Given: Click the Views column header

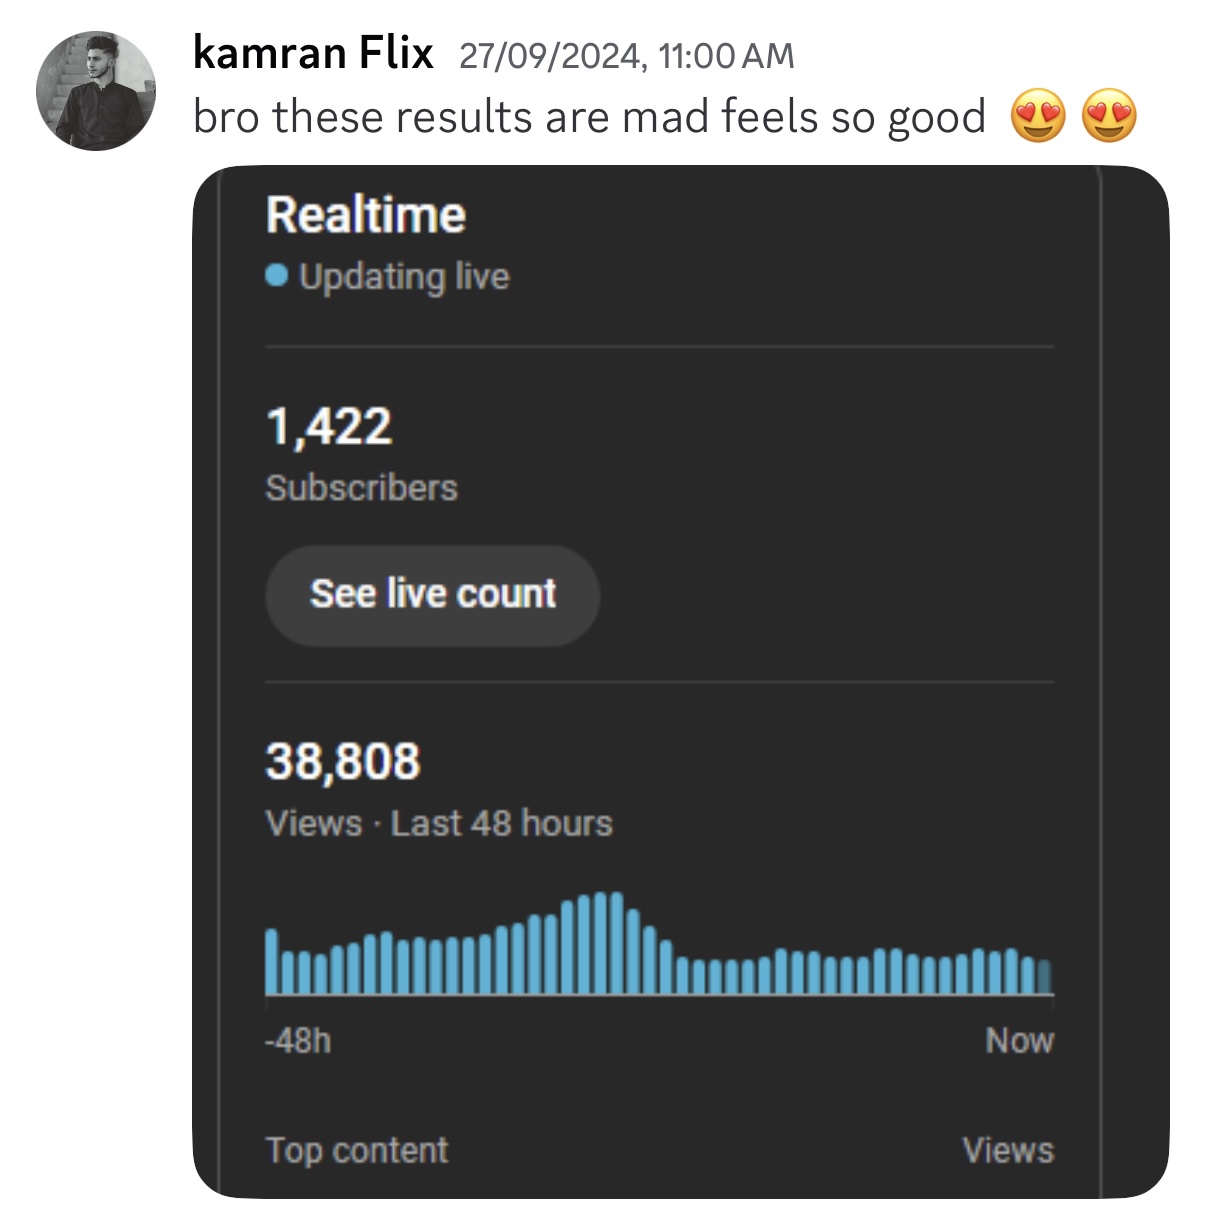Looking at the screenshot, I should pyautogui.click(x=1008, y=1150).
